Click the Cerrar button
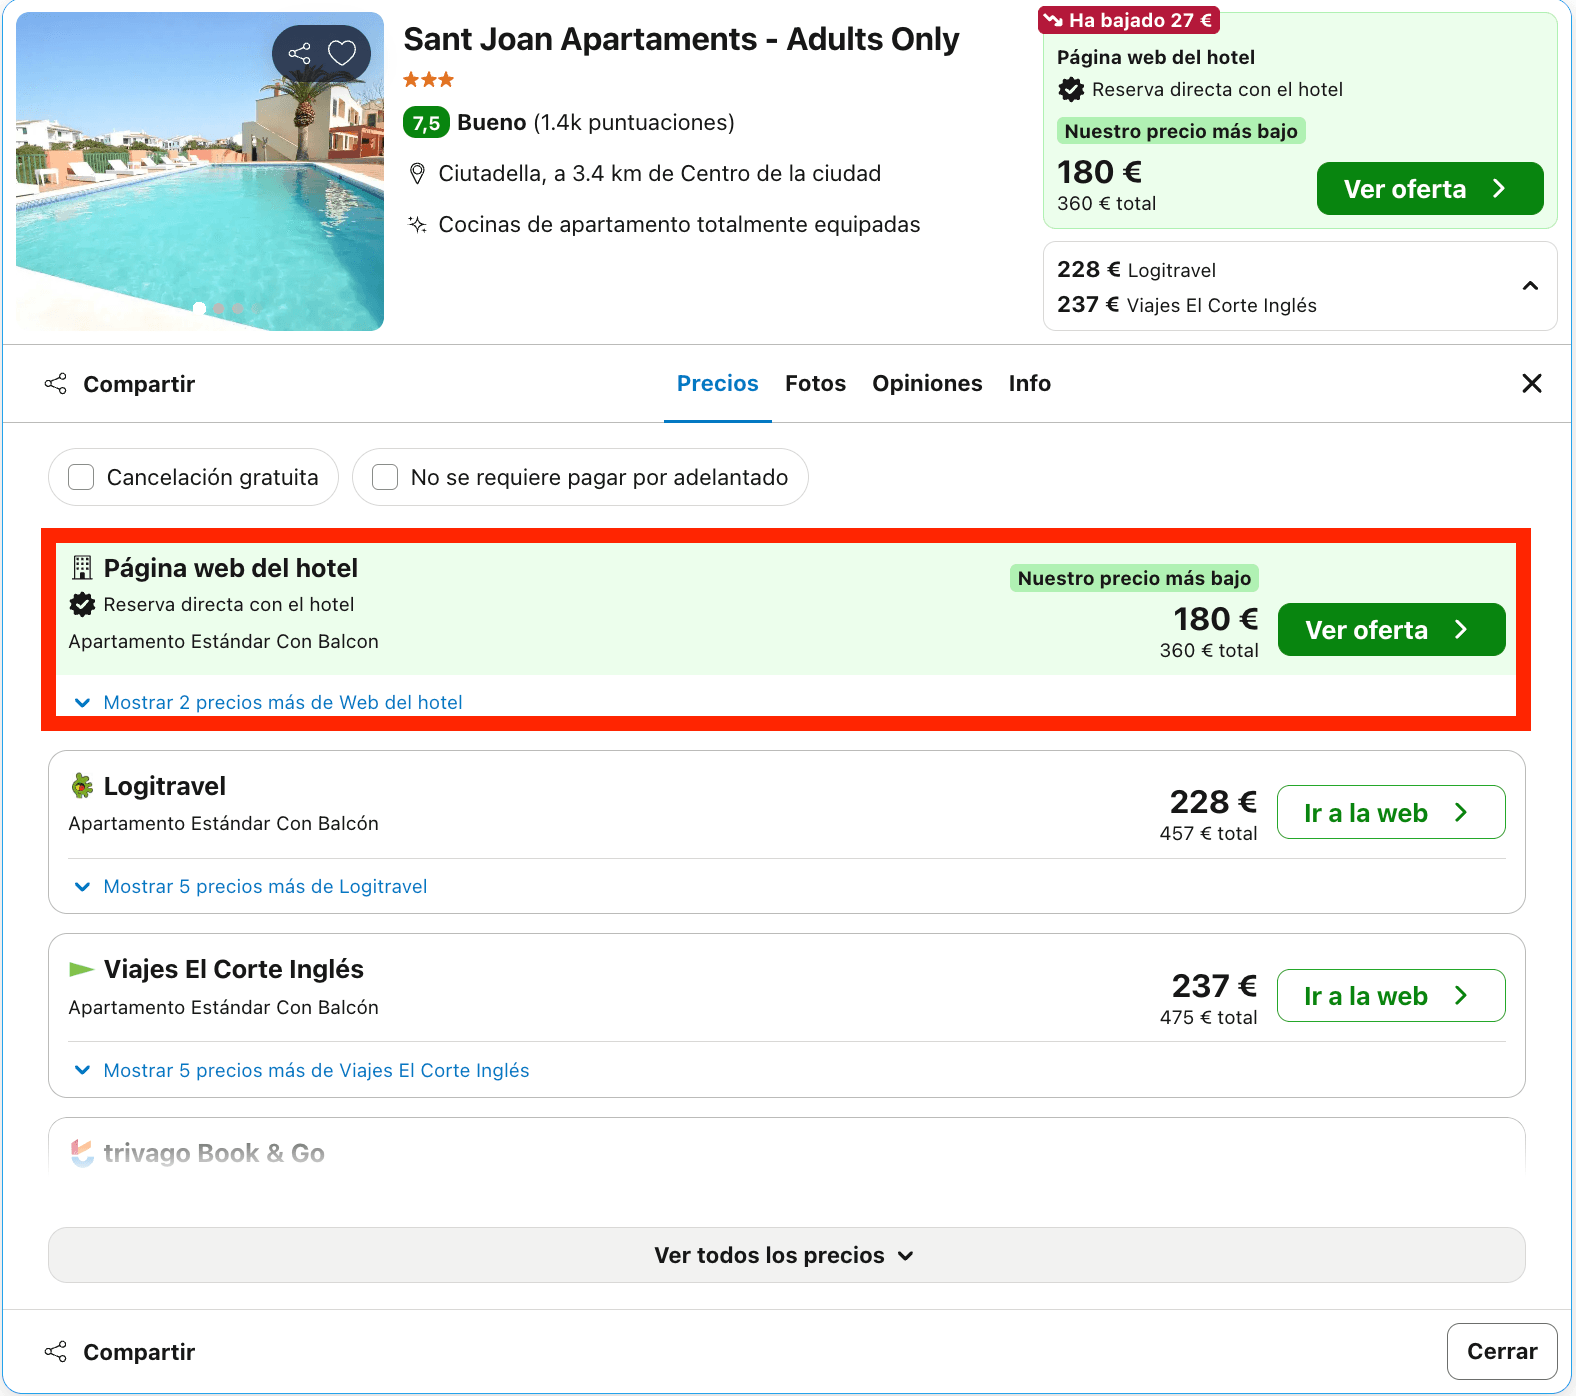 (x=1502, y=1352)
